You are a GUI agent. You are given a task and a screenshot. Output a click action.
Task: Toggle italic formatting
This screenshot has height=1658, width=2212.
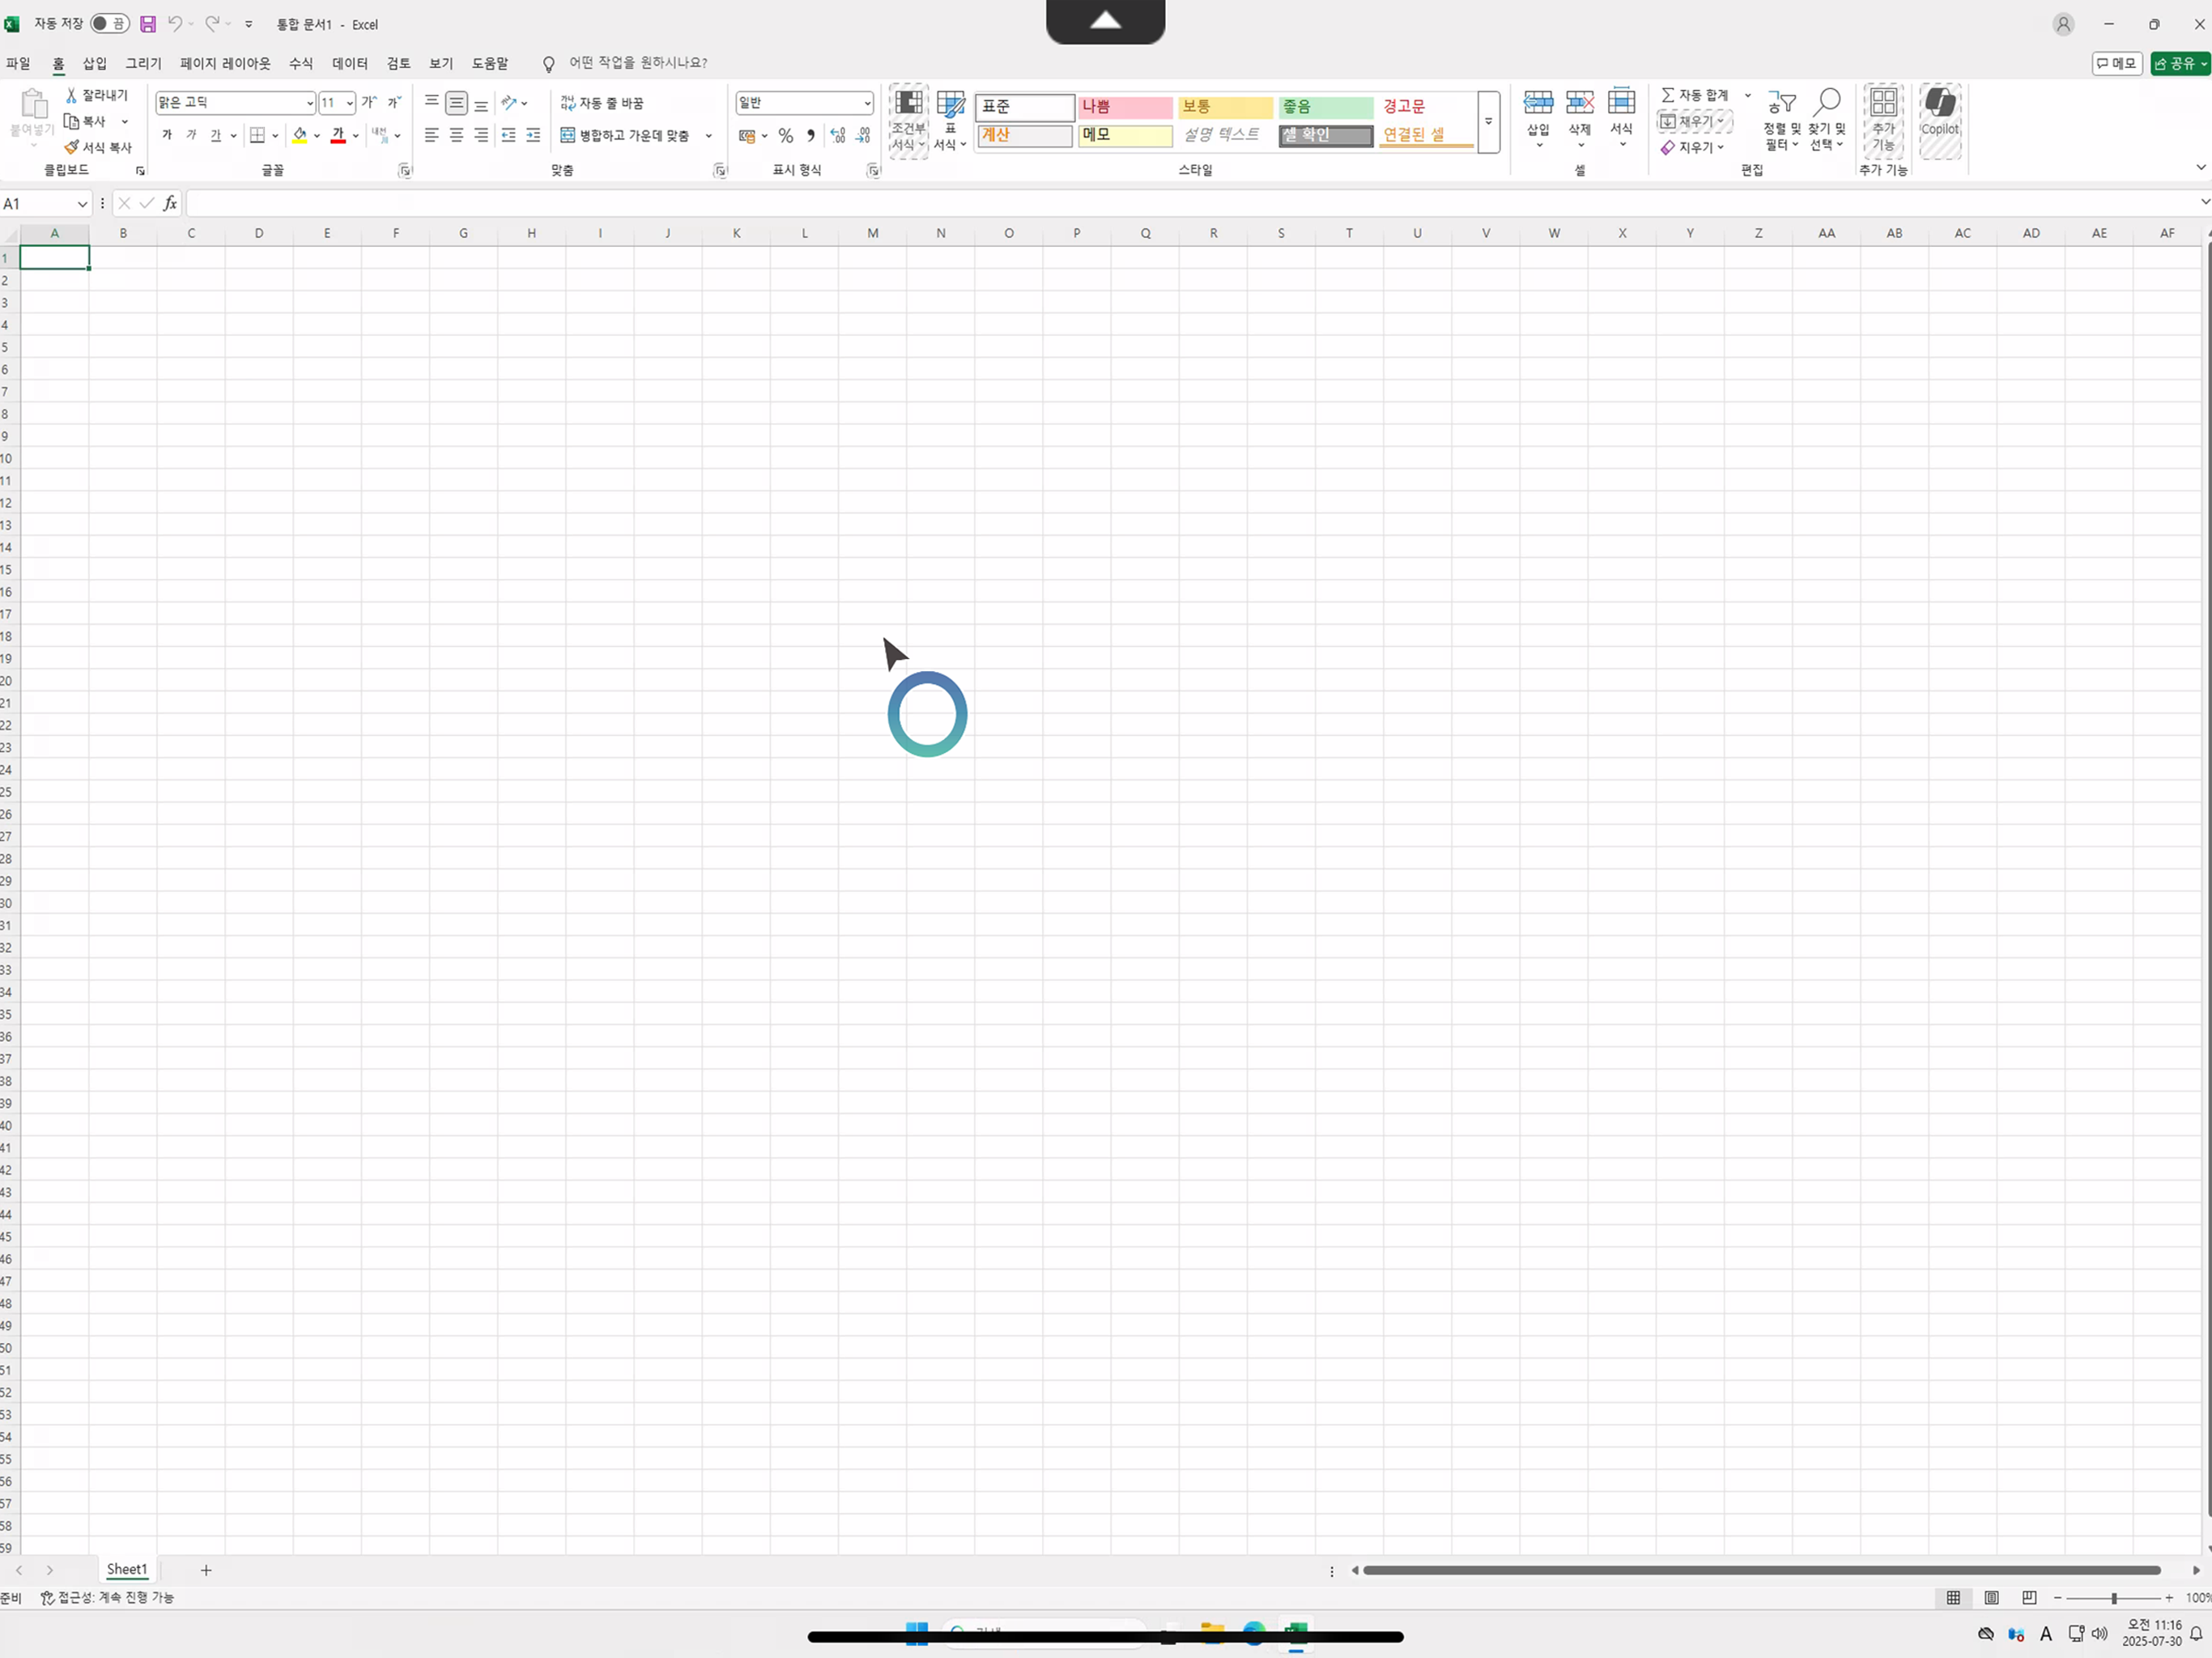[191, 135]
